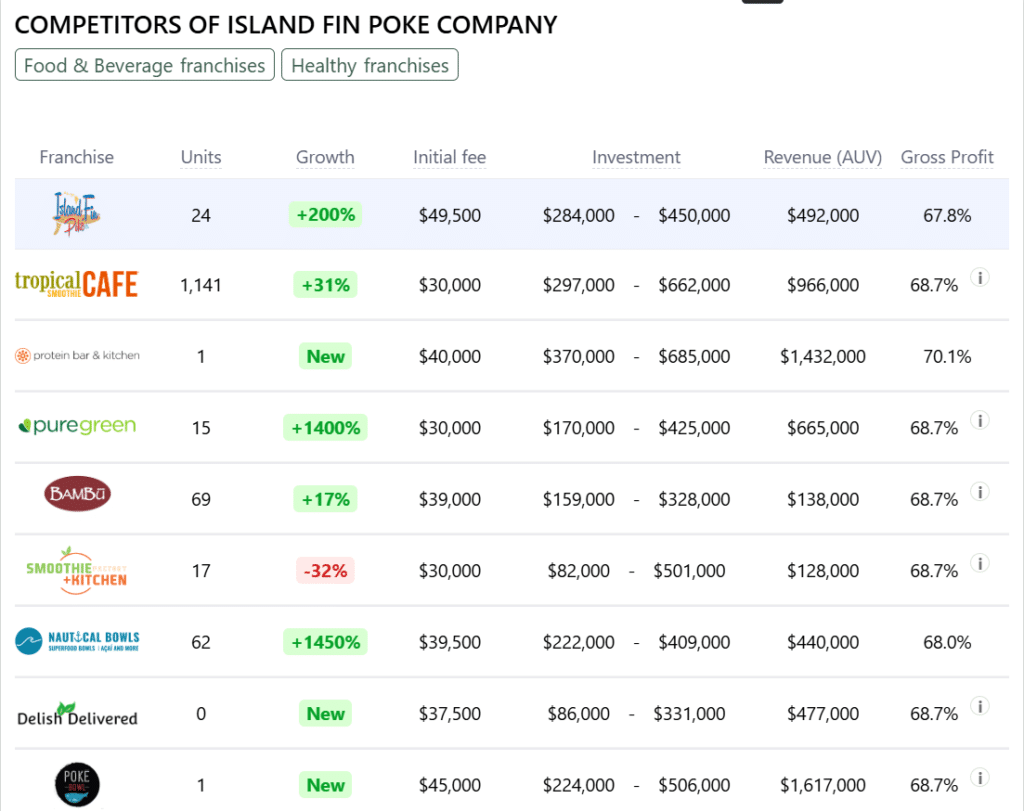Click the $665,000 revenue value
1024x811 pixels.
[x=823, y=428]
